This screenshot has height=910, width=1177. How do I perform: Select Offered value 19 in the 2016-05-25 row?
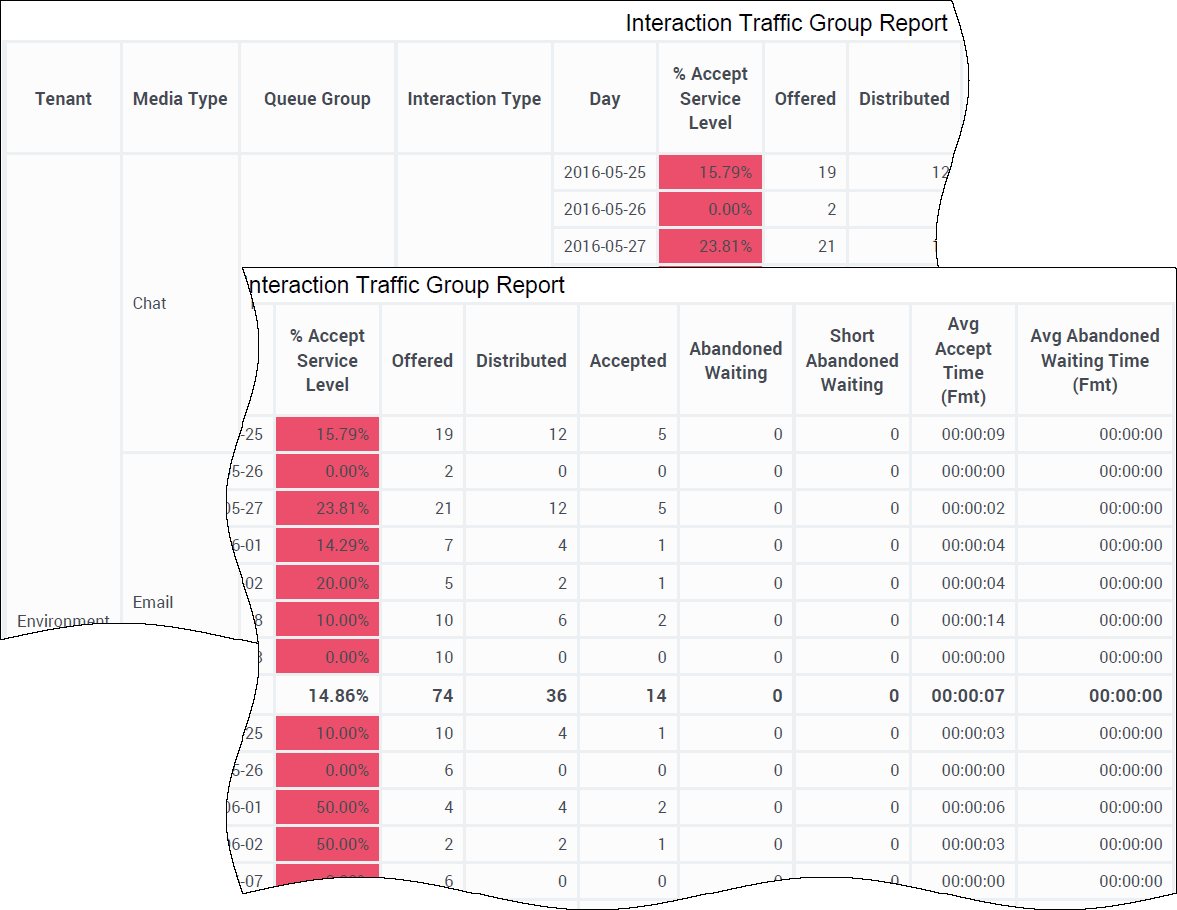coord(805,172)
